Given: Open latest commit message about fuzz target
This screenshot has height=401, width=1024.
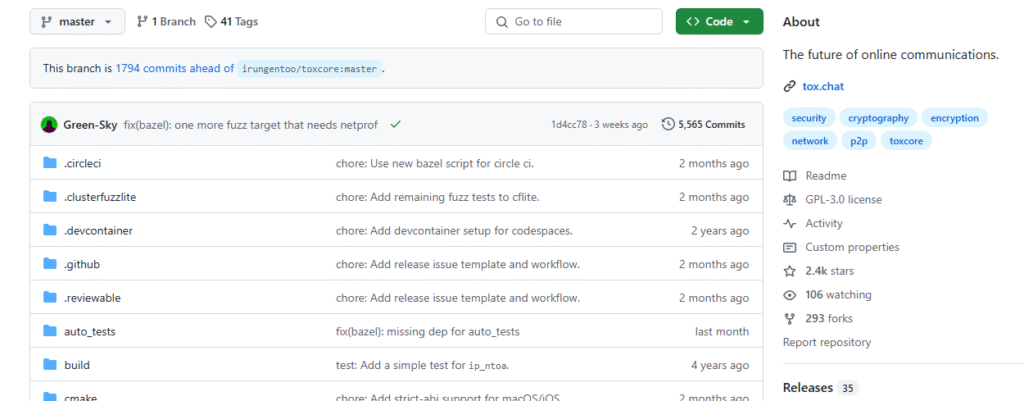Looking at the screenshot, I should point(251,124).
